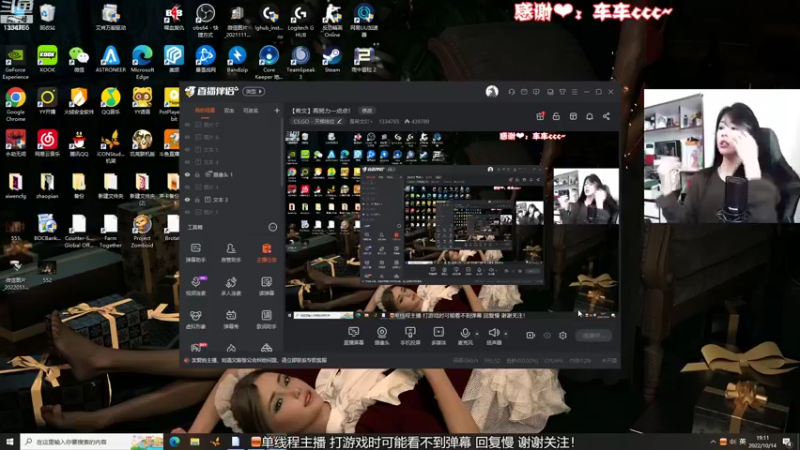
Task: Click the 修改 button beside stream title
Action: 367,111
